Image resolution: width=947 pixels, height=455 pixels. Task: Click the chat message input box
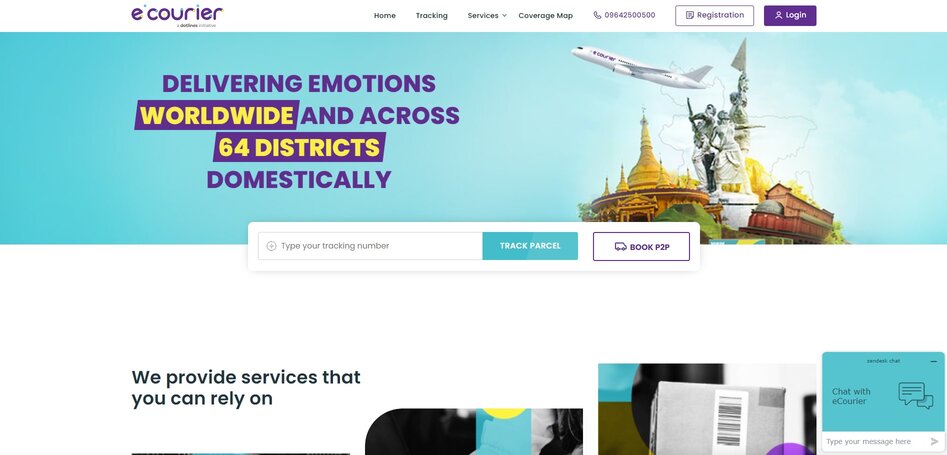tap(876, 442)
